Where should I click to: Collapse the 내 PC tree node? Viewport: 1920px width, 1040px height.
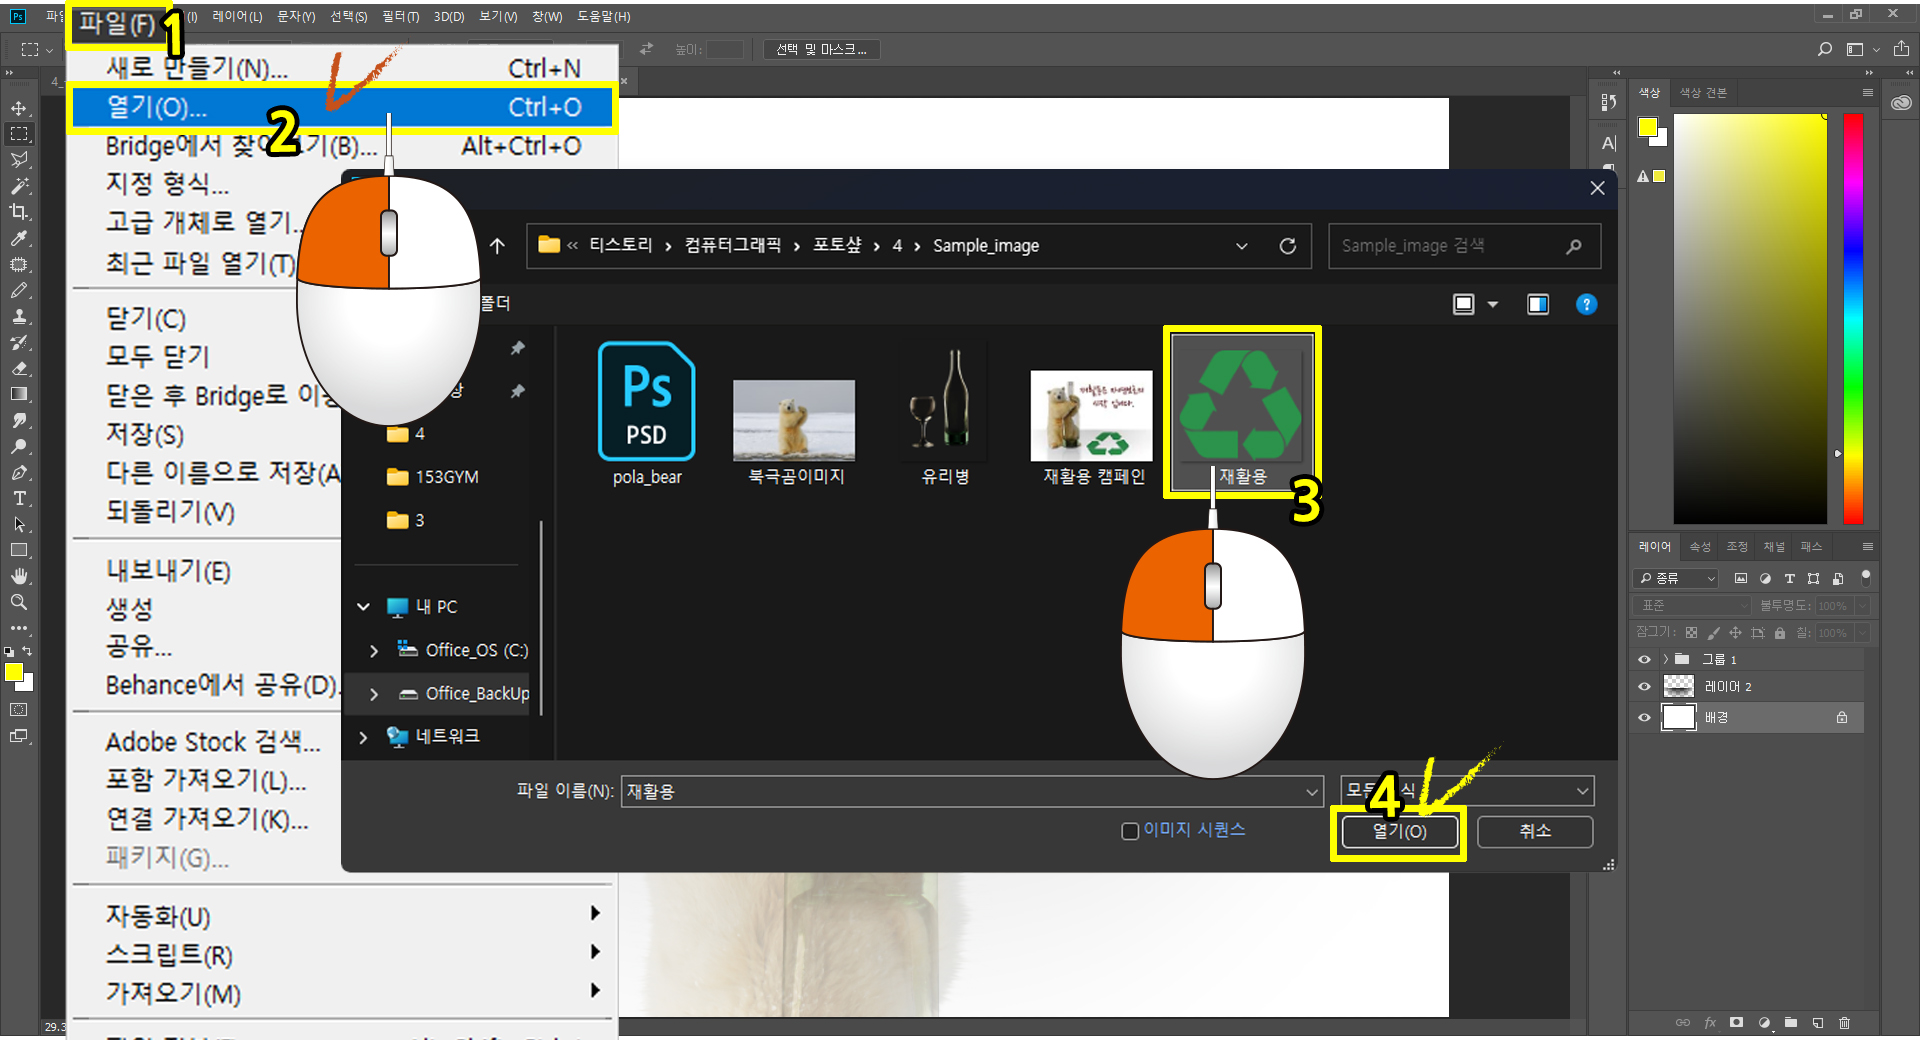364,607
